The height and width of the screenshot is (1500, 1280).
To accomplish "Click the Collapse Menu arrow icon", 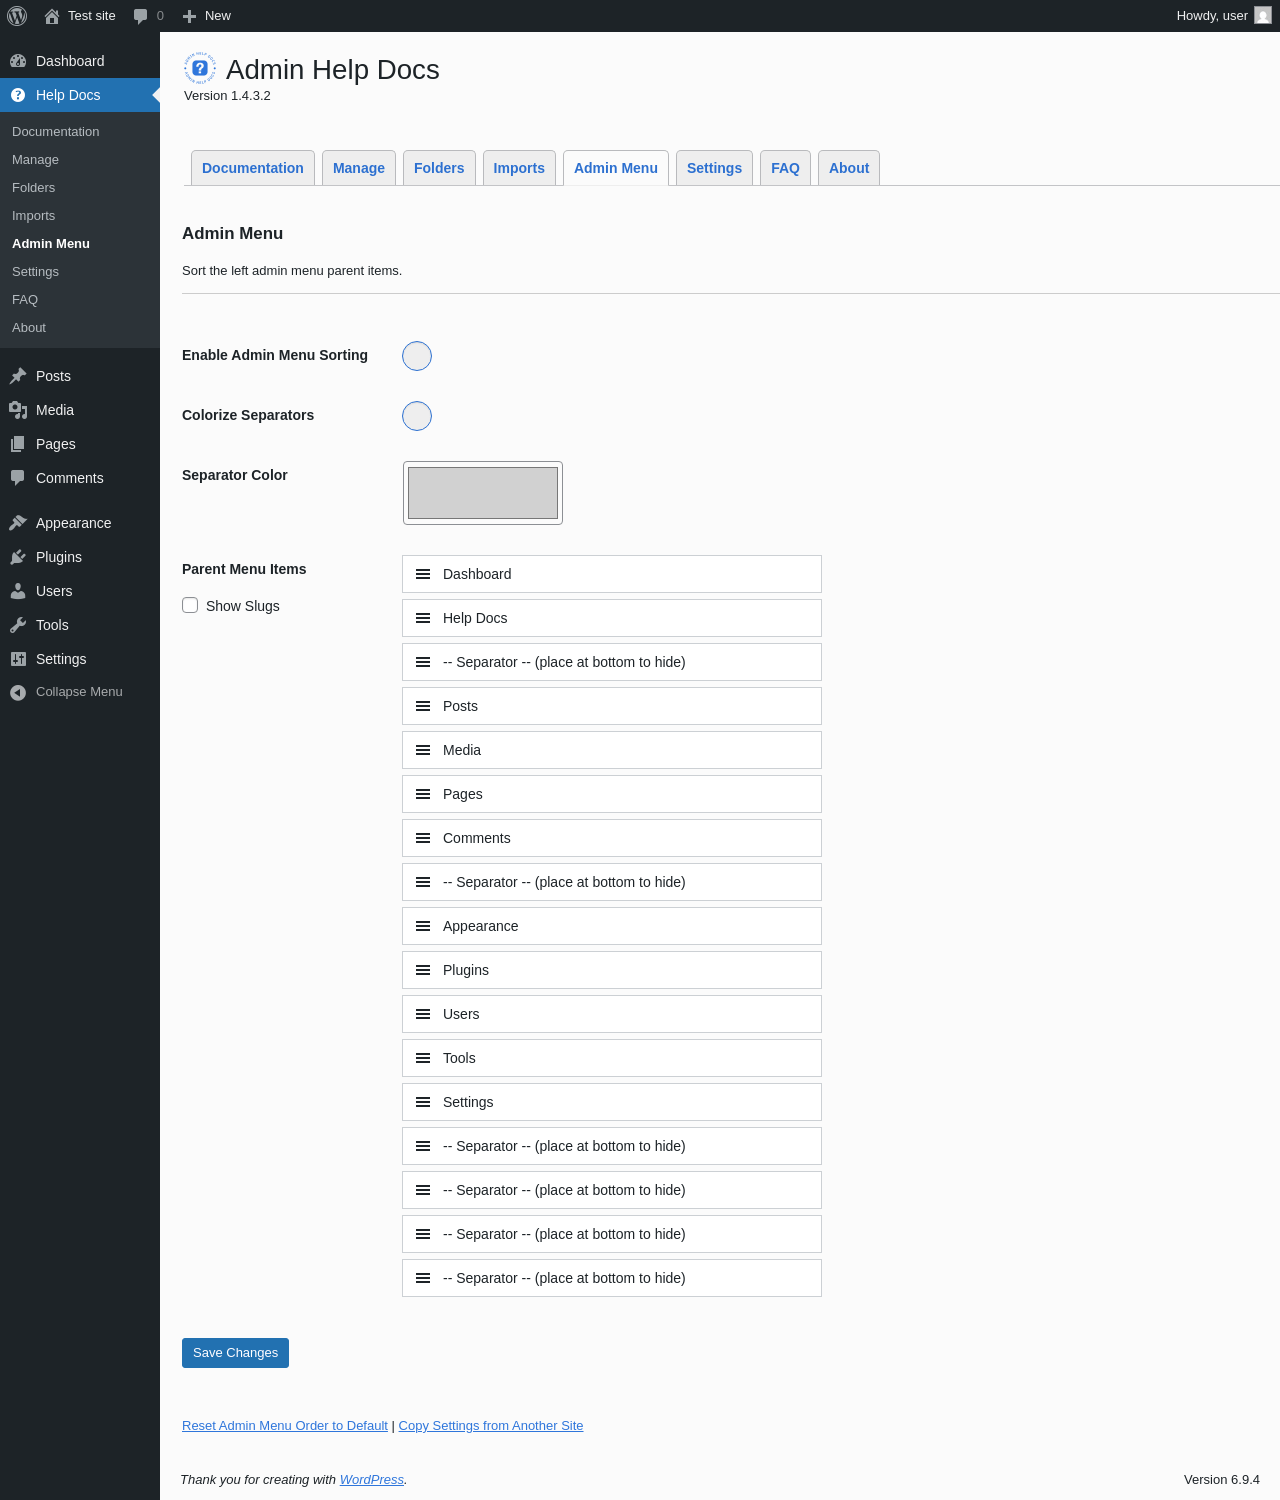I will pos(18,692).
